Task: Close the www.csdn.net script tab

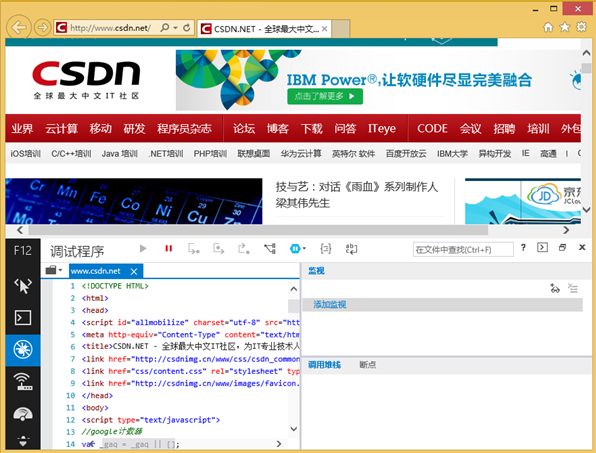Action: [134, 271]
